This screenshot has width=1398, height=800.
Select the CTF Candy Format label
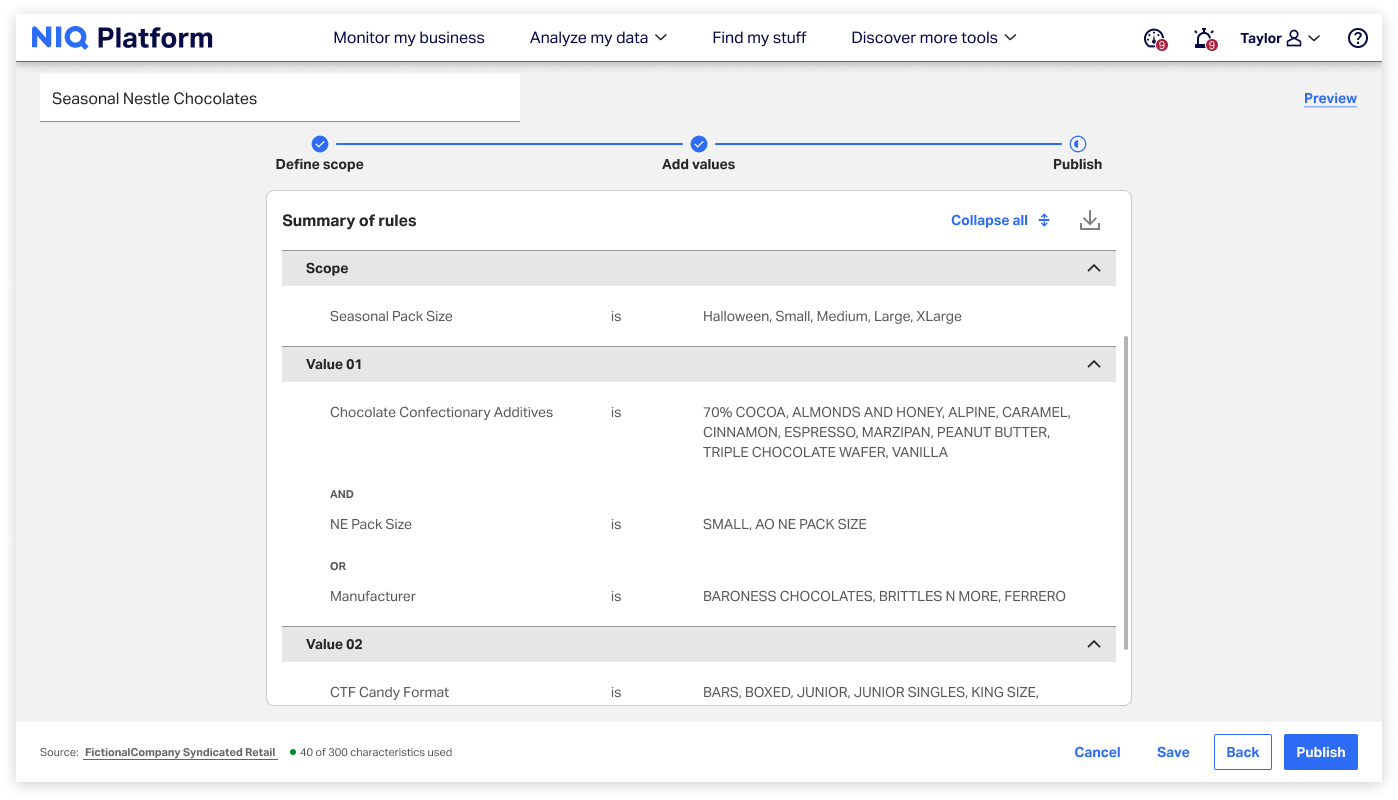tap(390, 692)
